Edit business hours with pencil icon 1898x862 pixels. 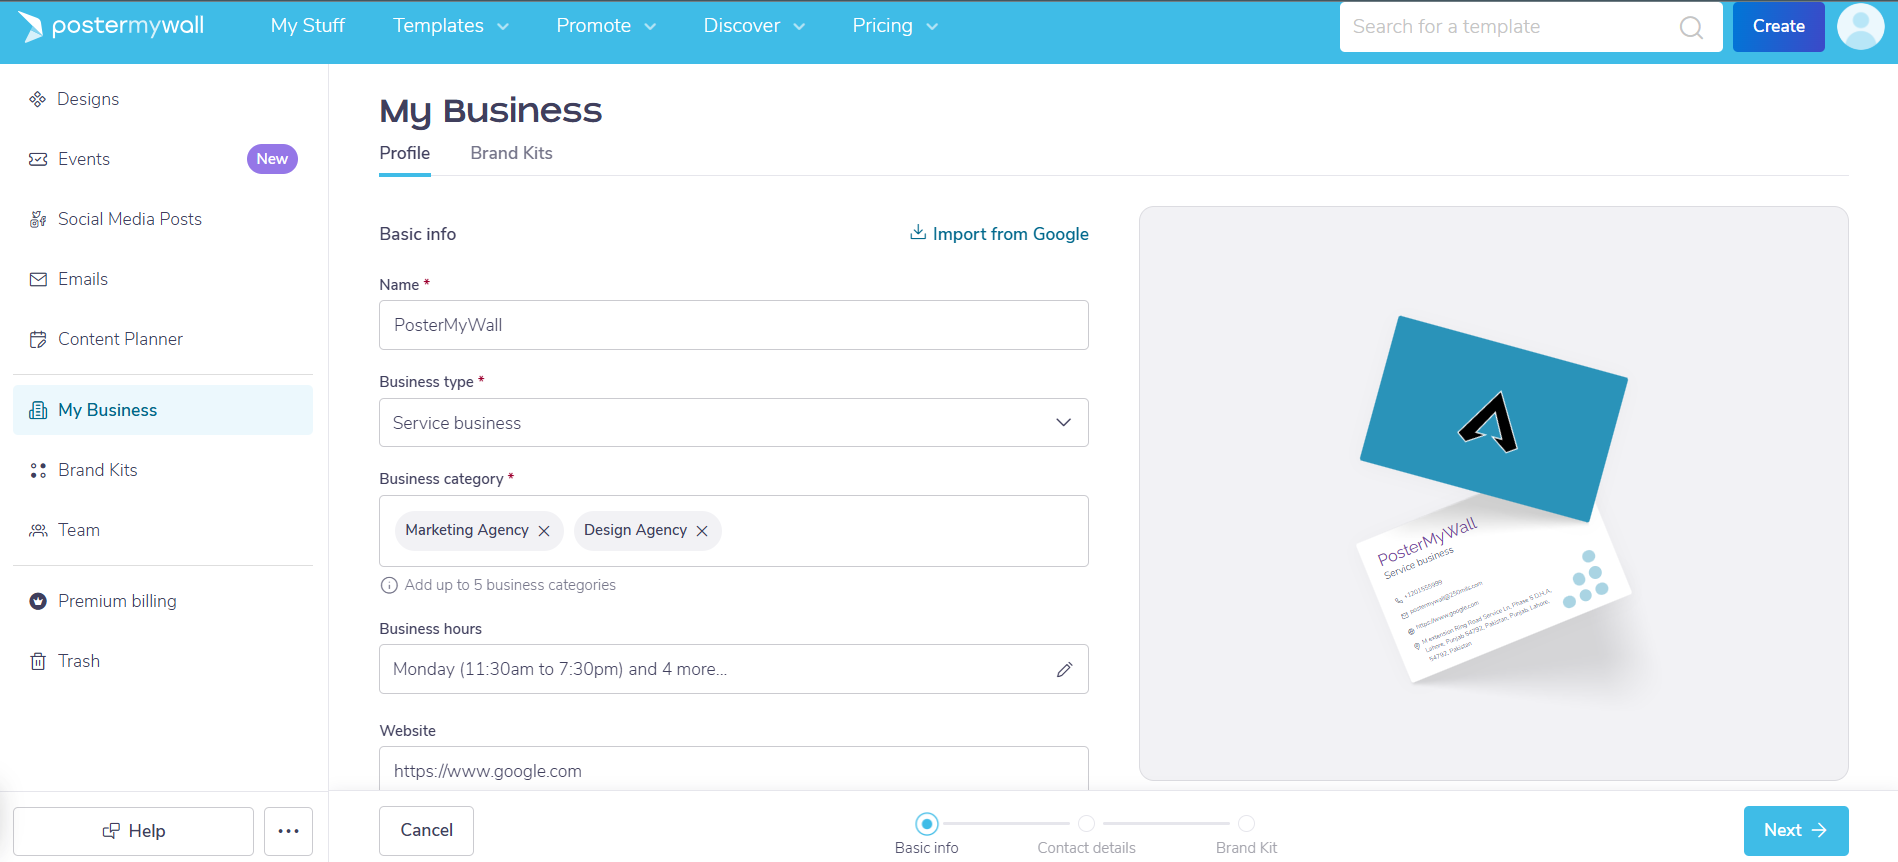pyautogui.click(x=1064, y=669)
